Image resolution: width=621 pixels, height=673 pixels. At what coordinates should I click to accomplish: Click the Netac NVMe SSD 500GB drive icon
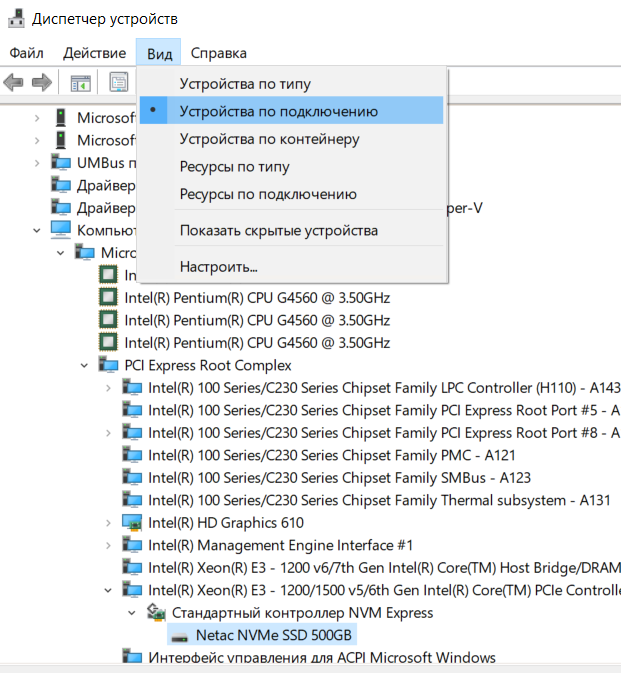[180, 636]
